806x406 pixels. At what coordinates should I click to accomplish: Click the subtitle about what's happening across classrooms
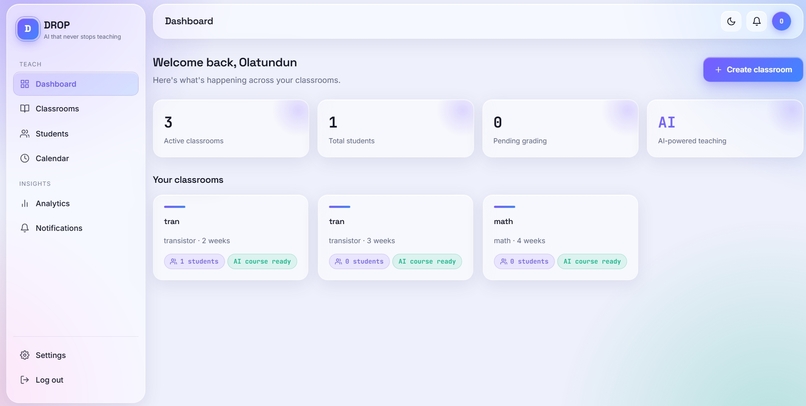click(x=247, y=81)
